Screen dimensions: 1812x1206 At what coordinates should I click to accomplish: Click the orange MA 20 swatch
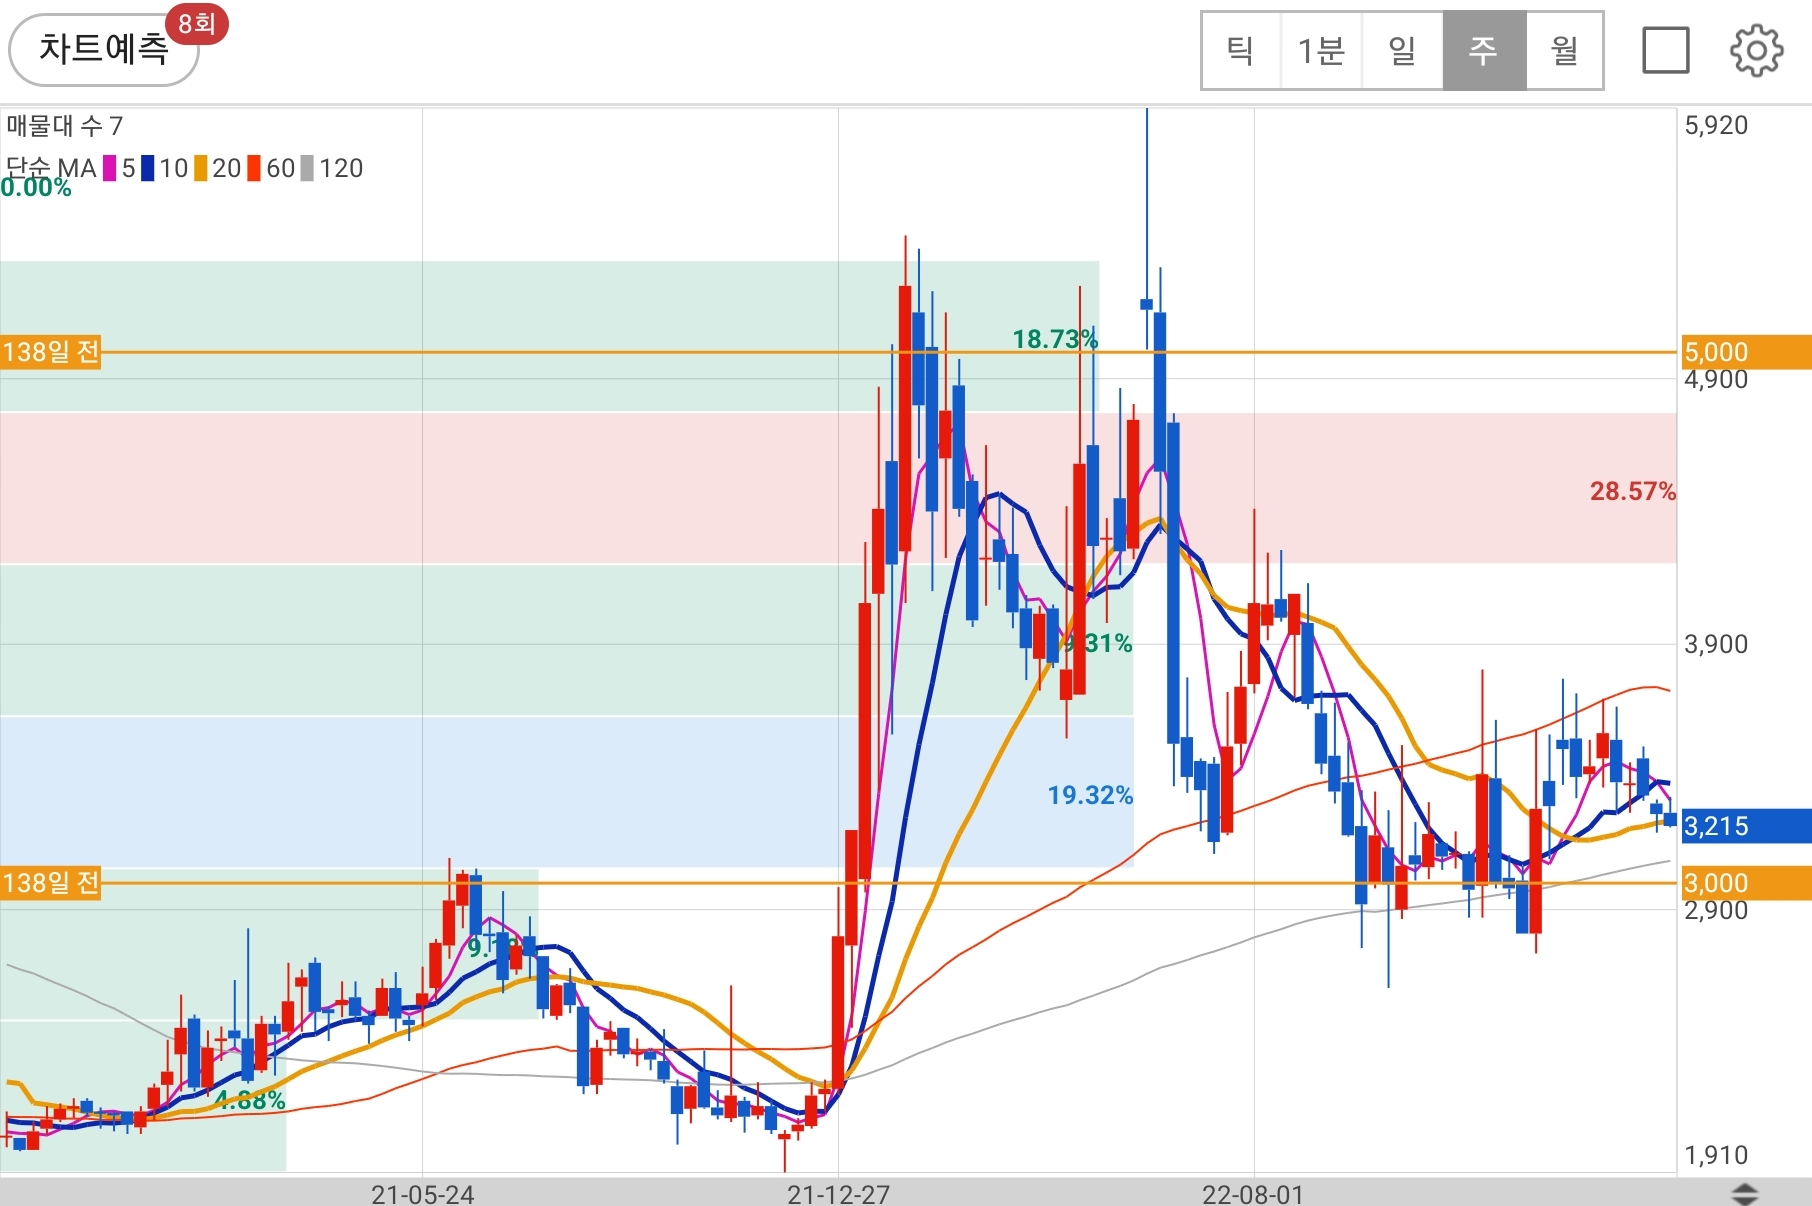tap(201, 168)
